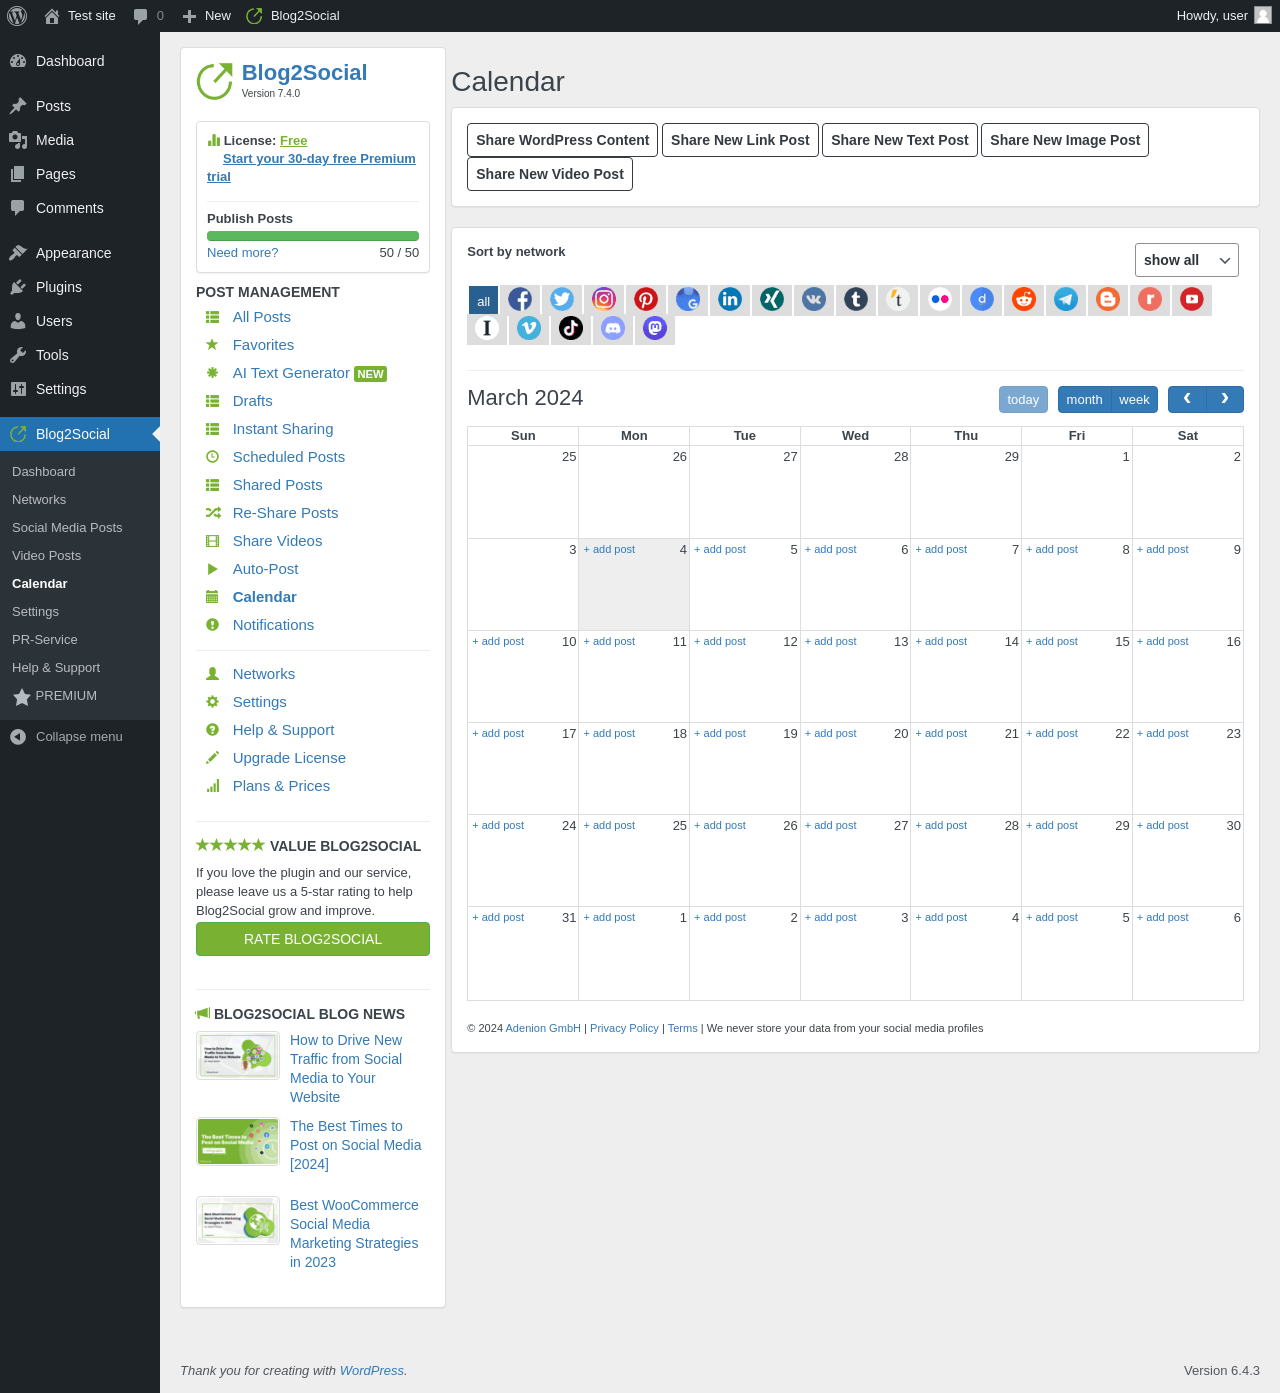This screenshot has width=1280, height=1393.
Task: Open 'The Best Times to Post' article
Action: coord(356,1145)
